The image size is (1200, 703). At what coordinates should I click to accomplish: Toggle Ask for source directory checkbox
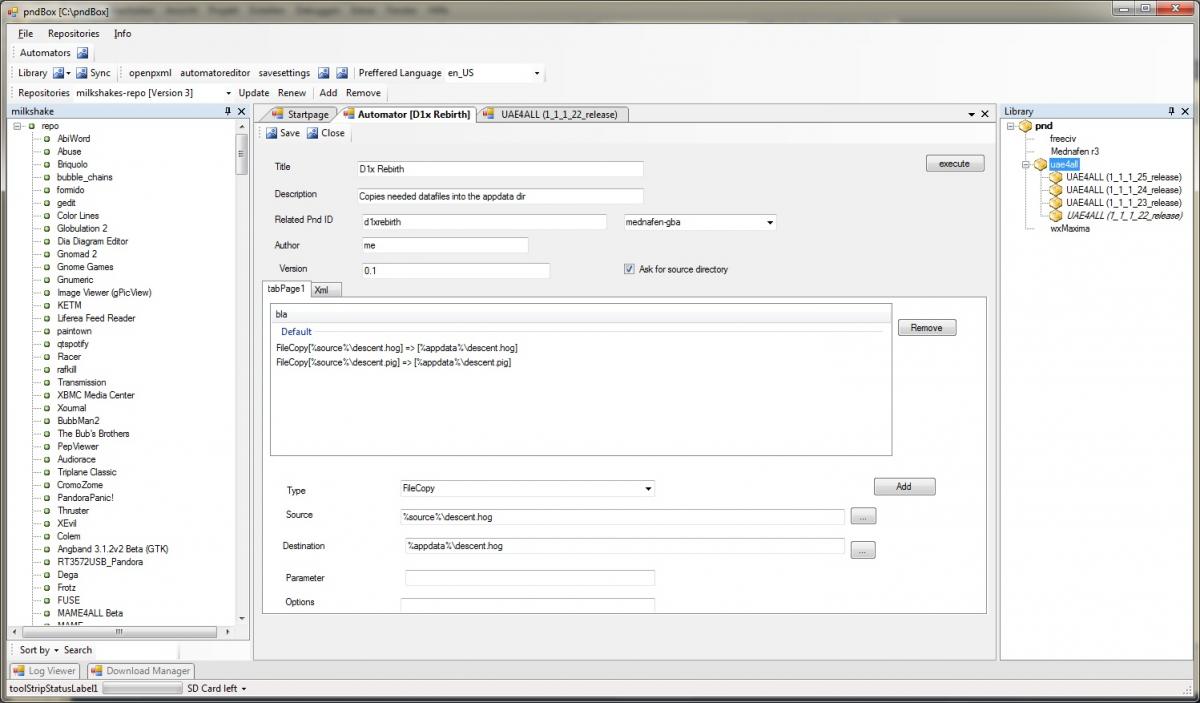[x=629, y=269]
